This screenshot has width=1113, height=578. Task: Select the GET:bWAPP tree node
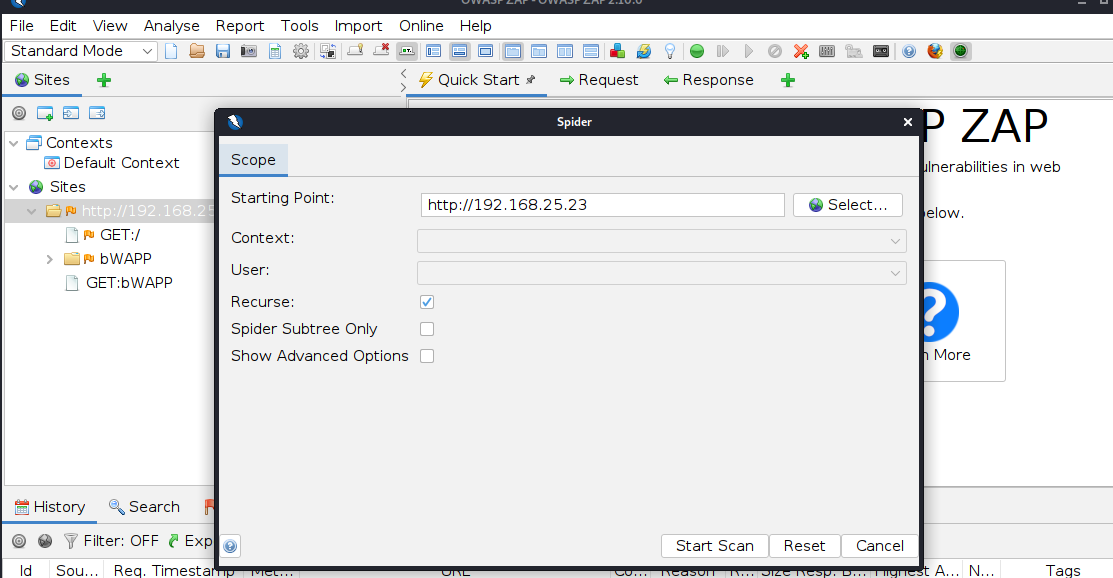coord(119,283)
